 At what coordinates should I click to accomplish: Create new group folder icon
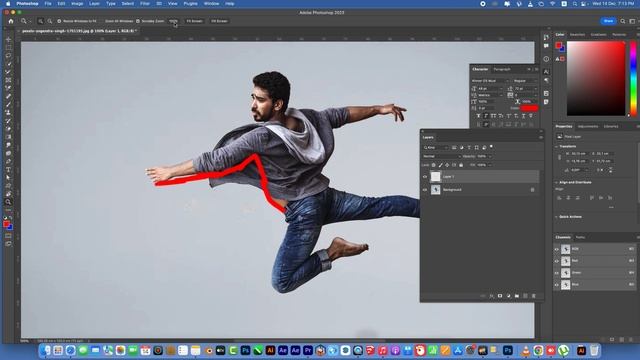517,296
